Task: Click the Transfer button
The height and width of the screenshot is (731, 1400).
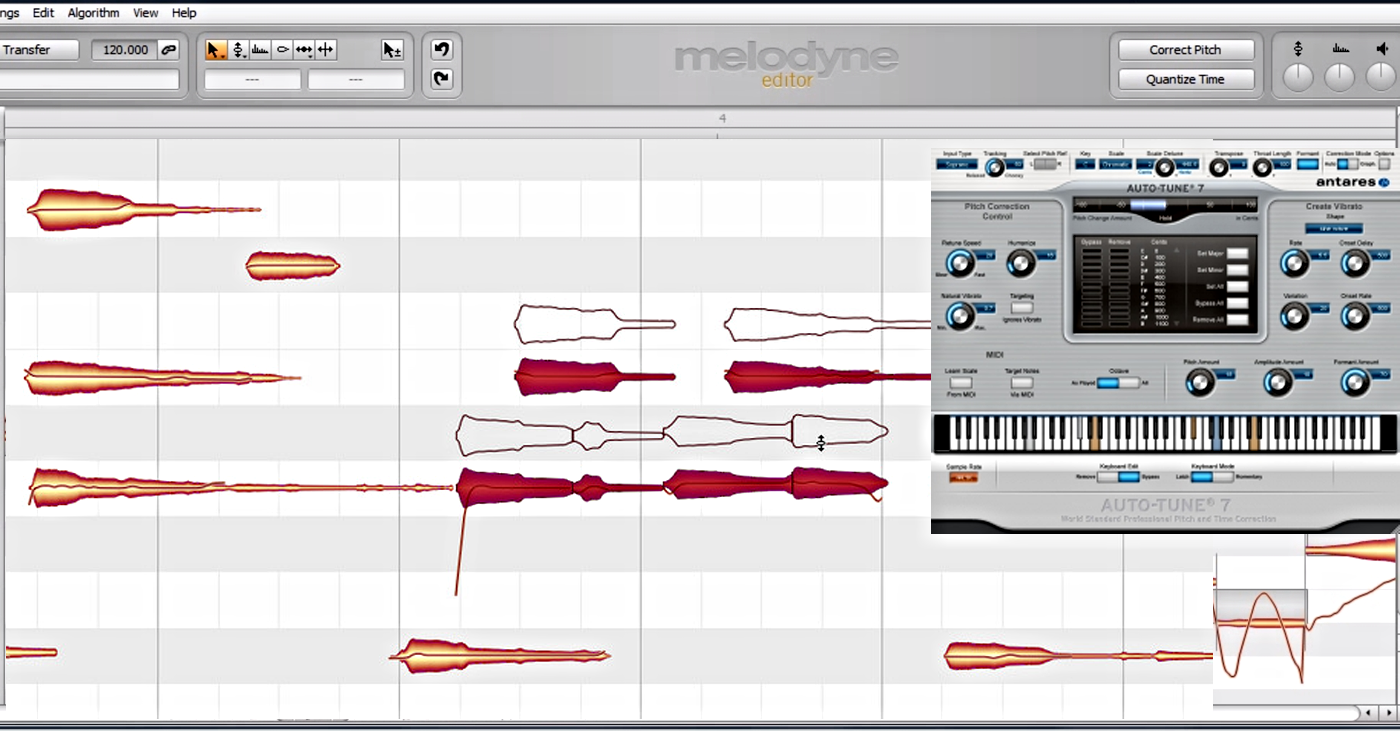Action: (x=40, y=50)
